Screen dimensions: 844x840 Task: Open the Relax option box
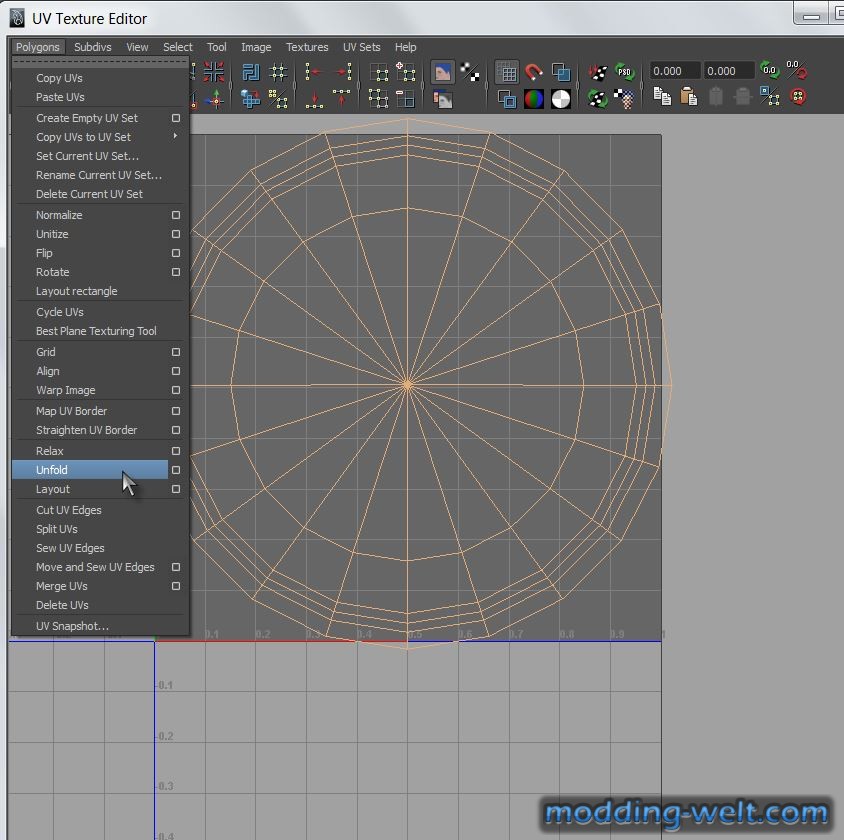[176, 451]
